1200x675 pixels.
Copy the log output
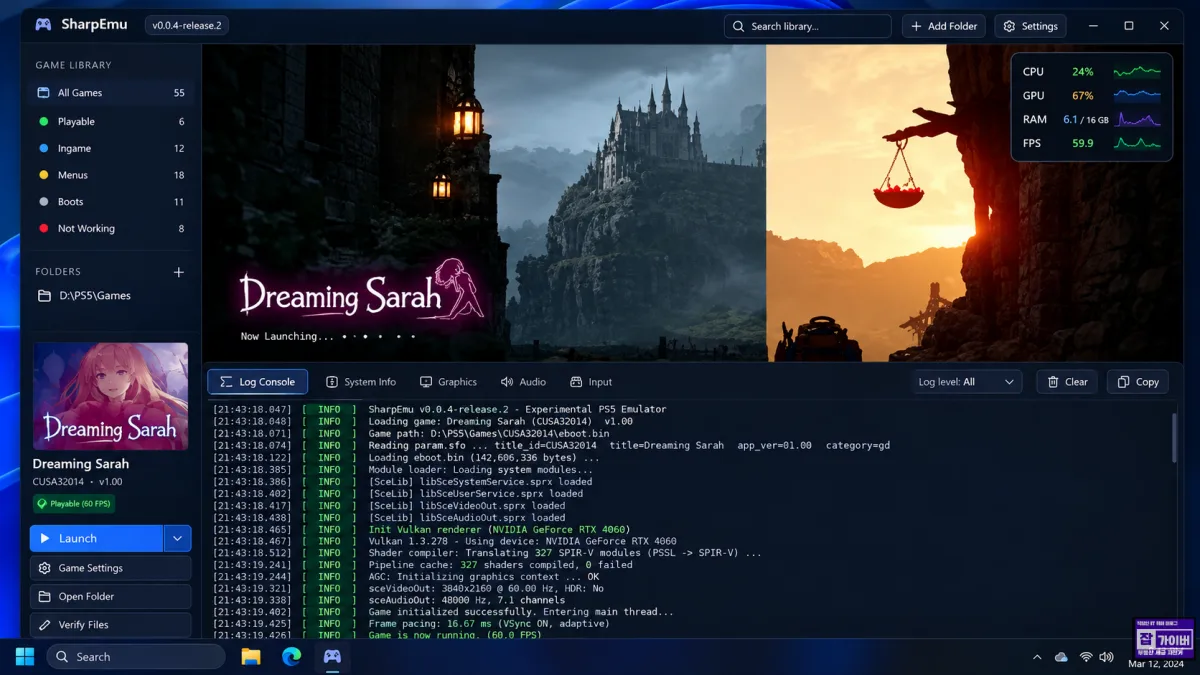tap(1138, 382)
